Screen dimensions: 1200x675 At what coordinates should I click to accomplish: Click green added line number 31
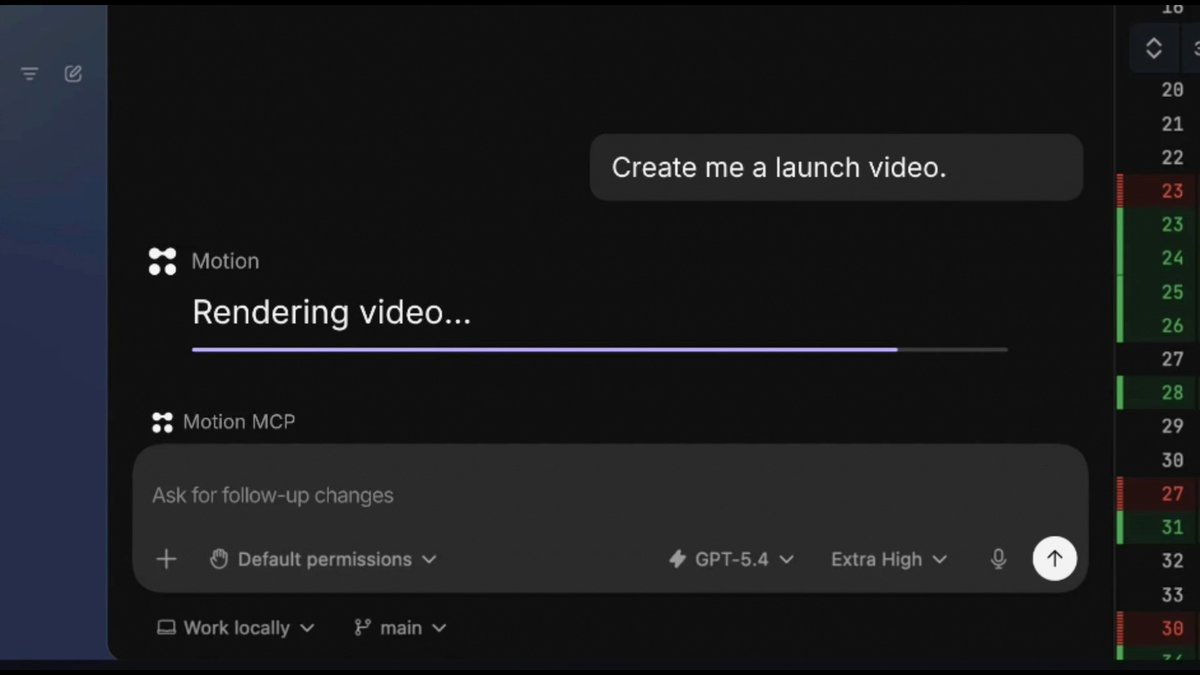point(1172,527)
